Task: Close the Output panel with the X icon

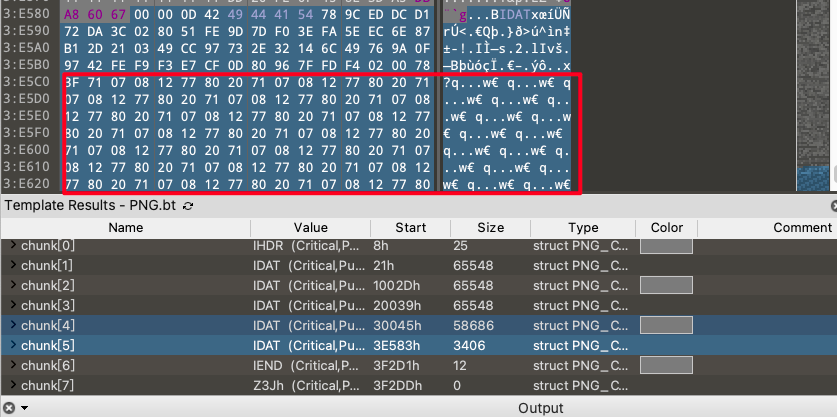Action: [9, 408]
